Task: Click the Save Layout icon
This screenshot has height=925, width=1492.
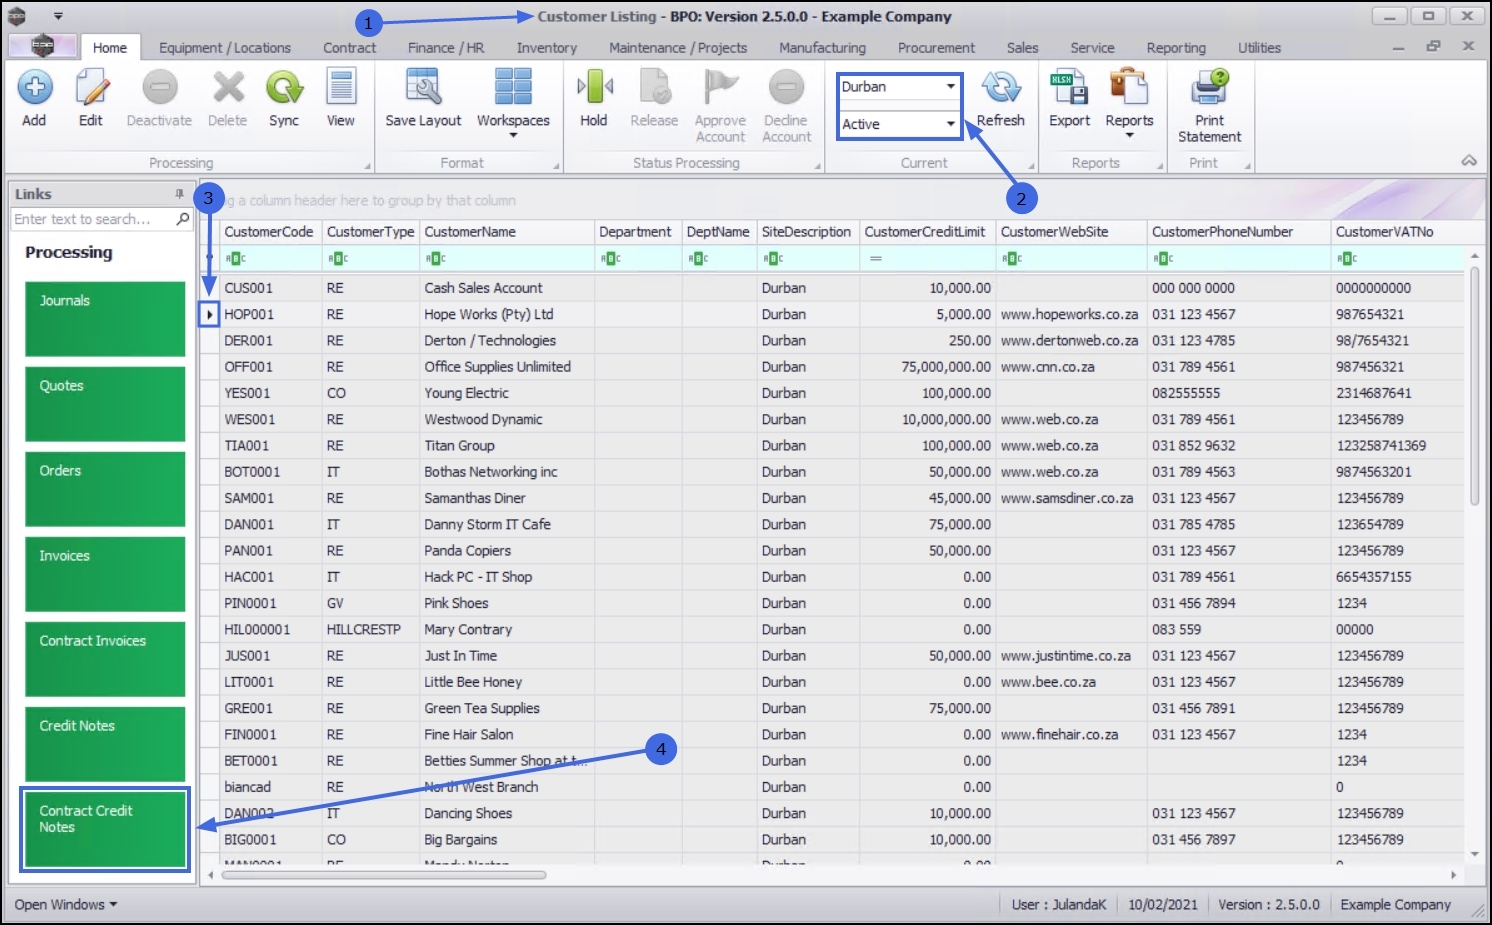Action: 423,88
